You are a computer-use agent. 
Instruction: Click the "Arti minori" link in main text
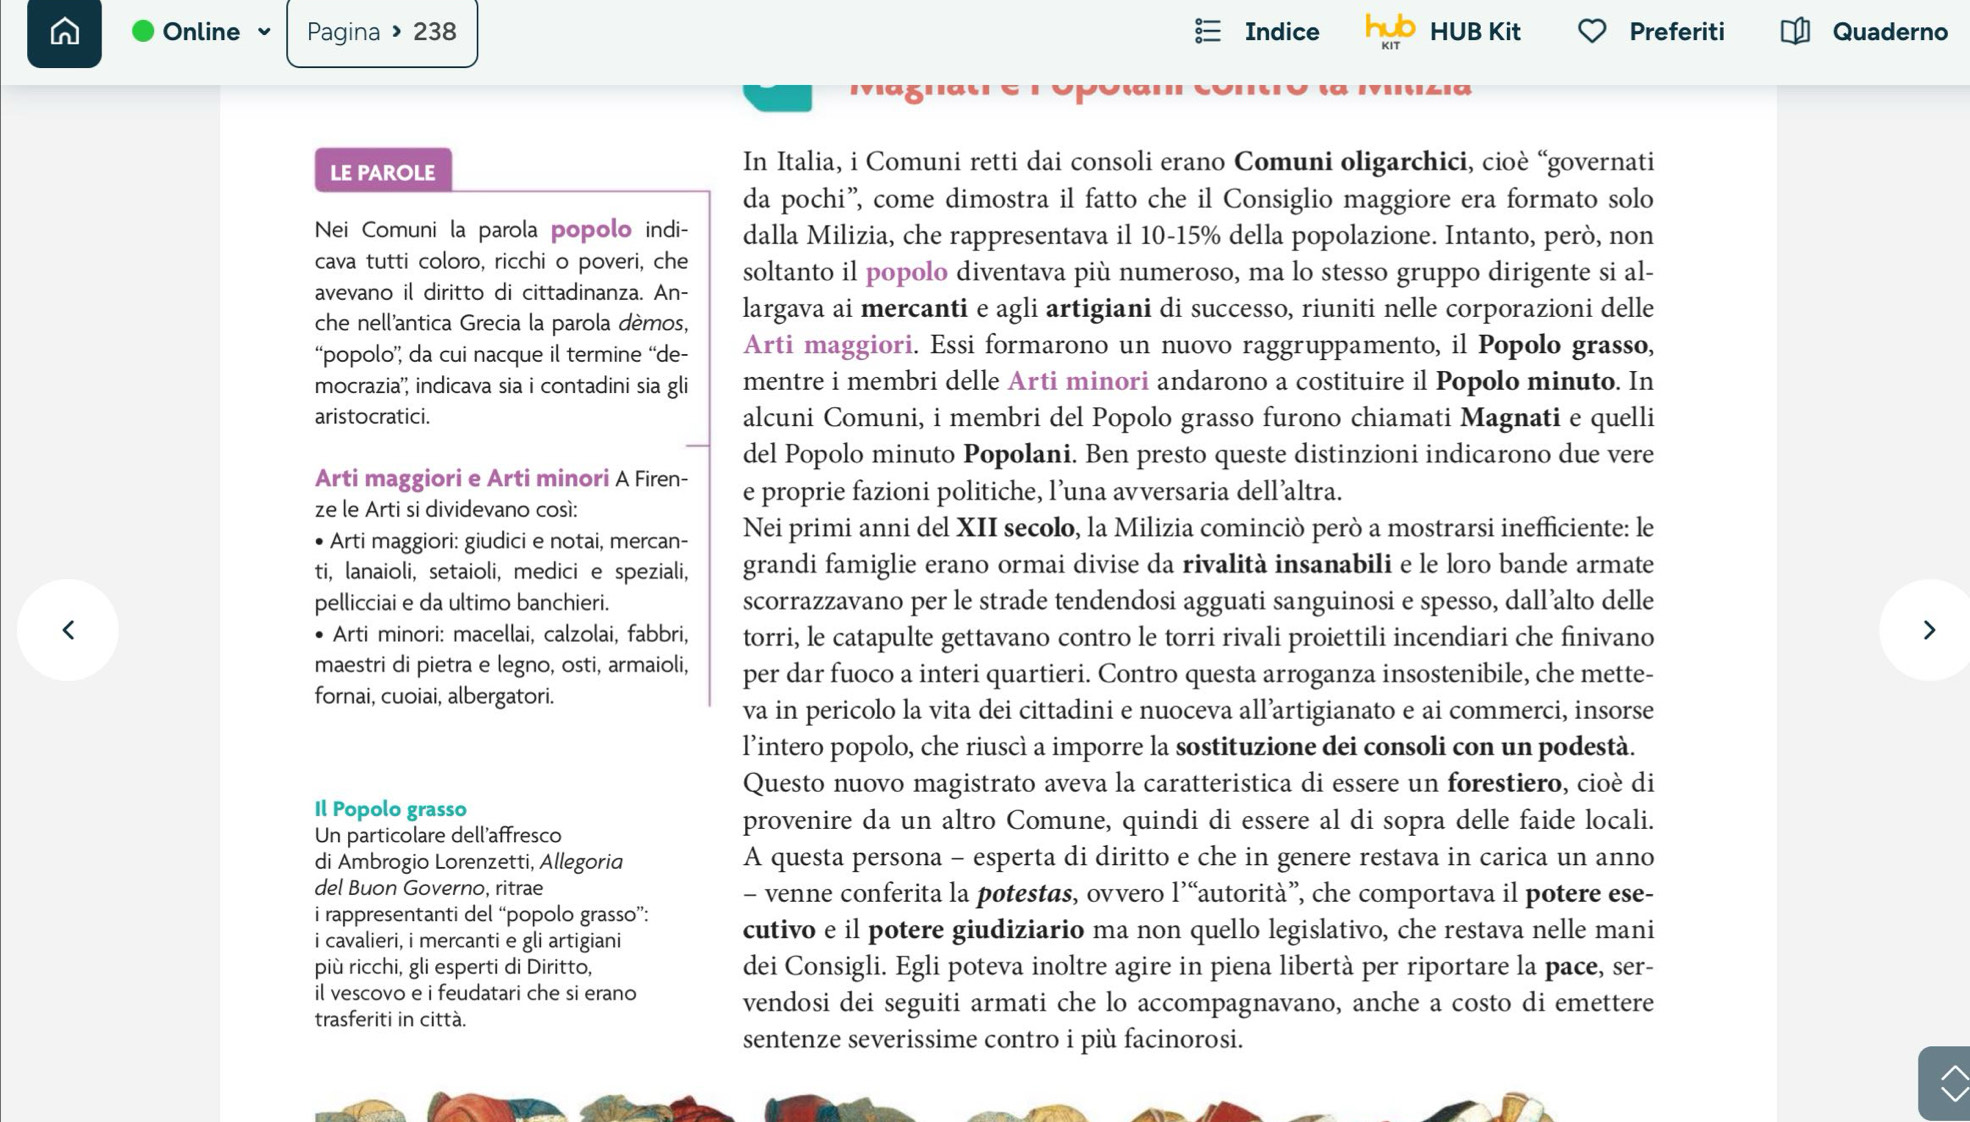[1078, 381]
